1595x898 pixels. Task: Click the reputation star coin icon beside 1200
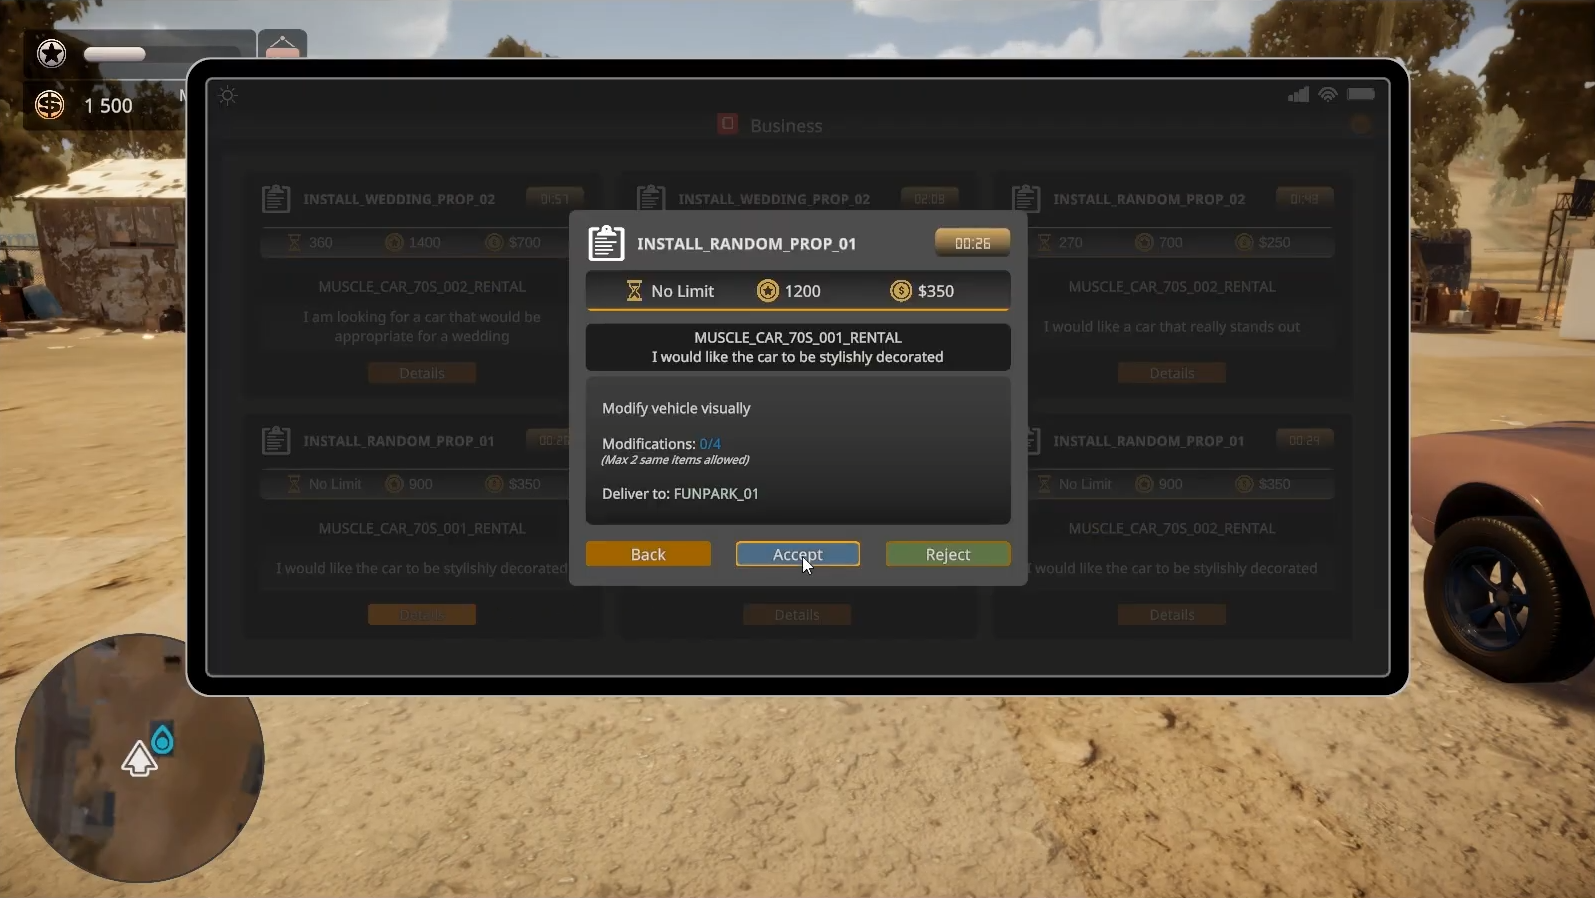(767, 291)
